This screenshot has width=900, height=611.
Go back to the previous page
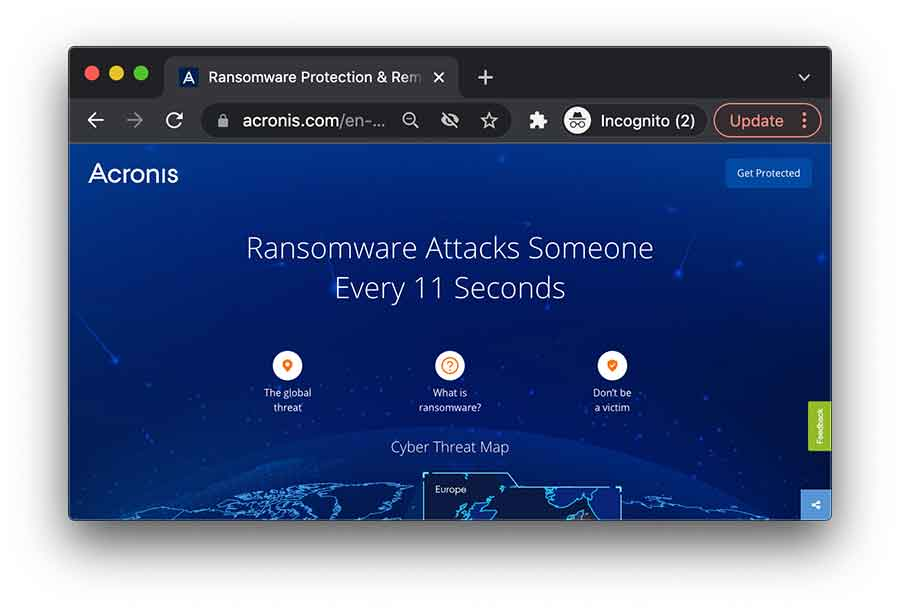click(x=96, y=121)
